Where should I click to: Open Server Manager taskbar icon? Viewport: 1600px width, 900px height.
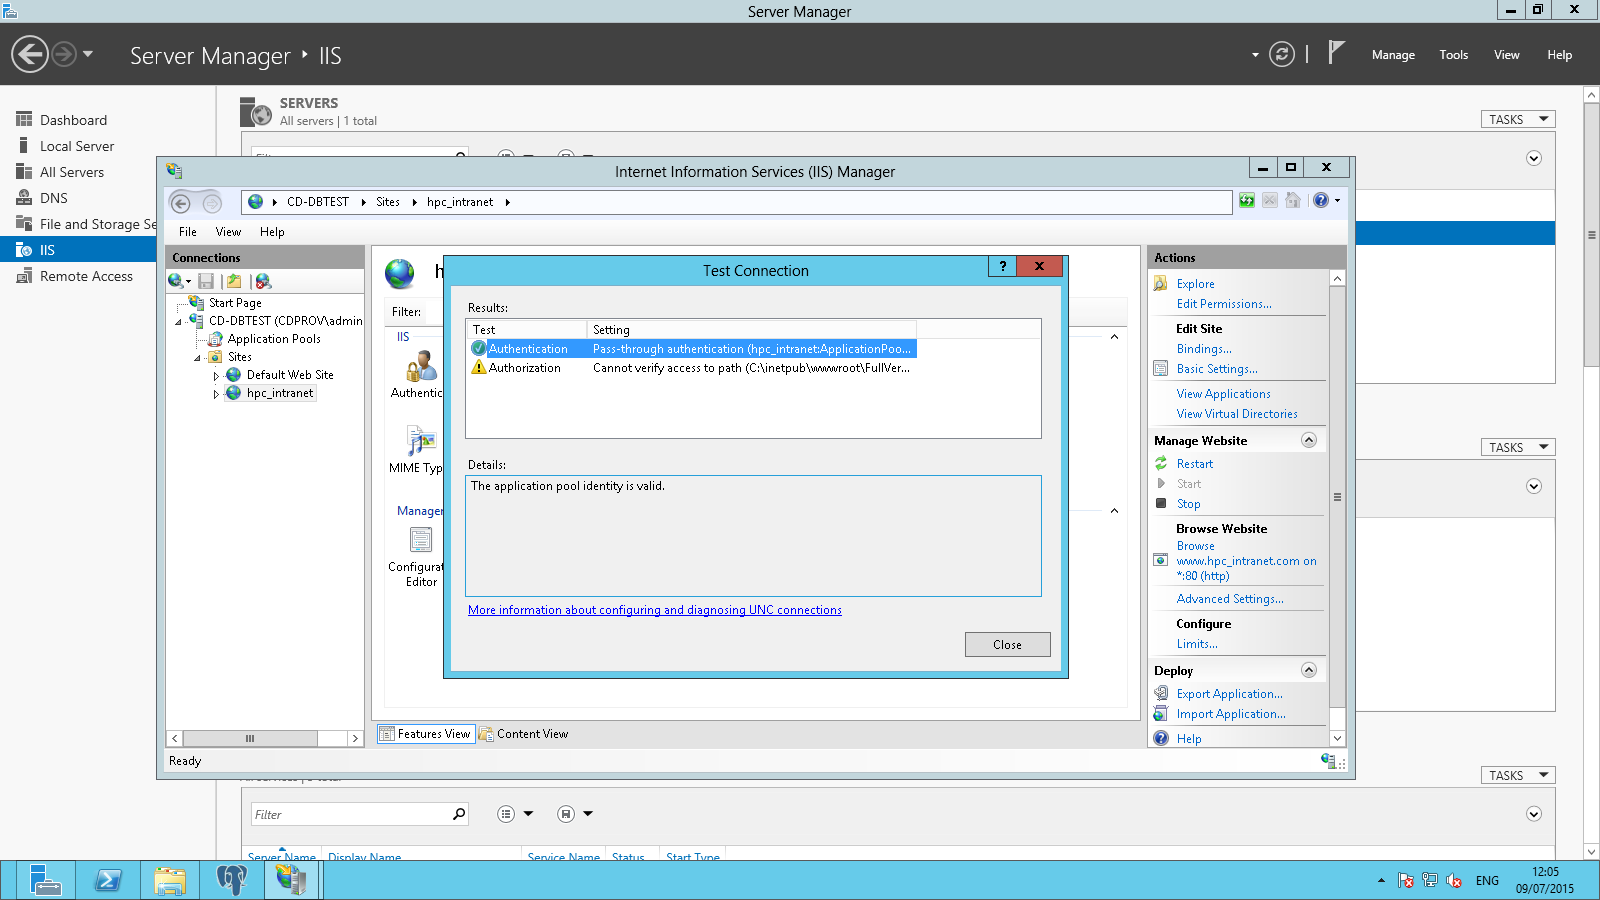(x=46, y=880)
